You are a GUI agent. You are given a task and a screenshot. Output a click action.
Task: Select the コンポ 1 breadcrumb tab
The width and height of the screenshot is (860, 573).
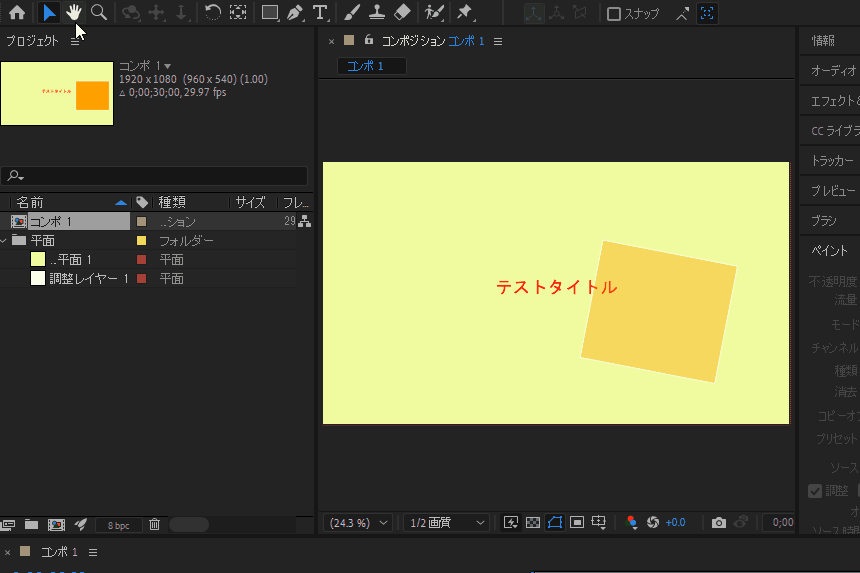[371, 66]
